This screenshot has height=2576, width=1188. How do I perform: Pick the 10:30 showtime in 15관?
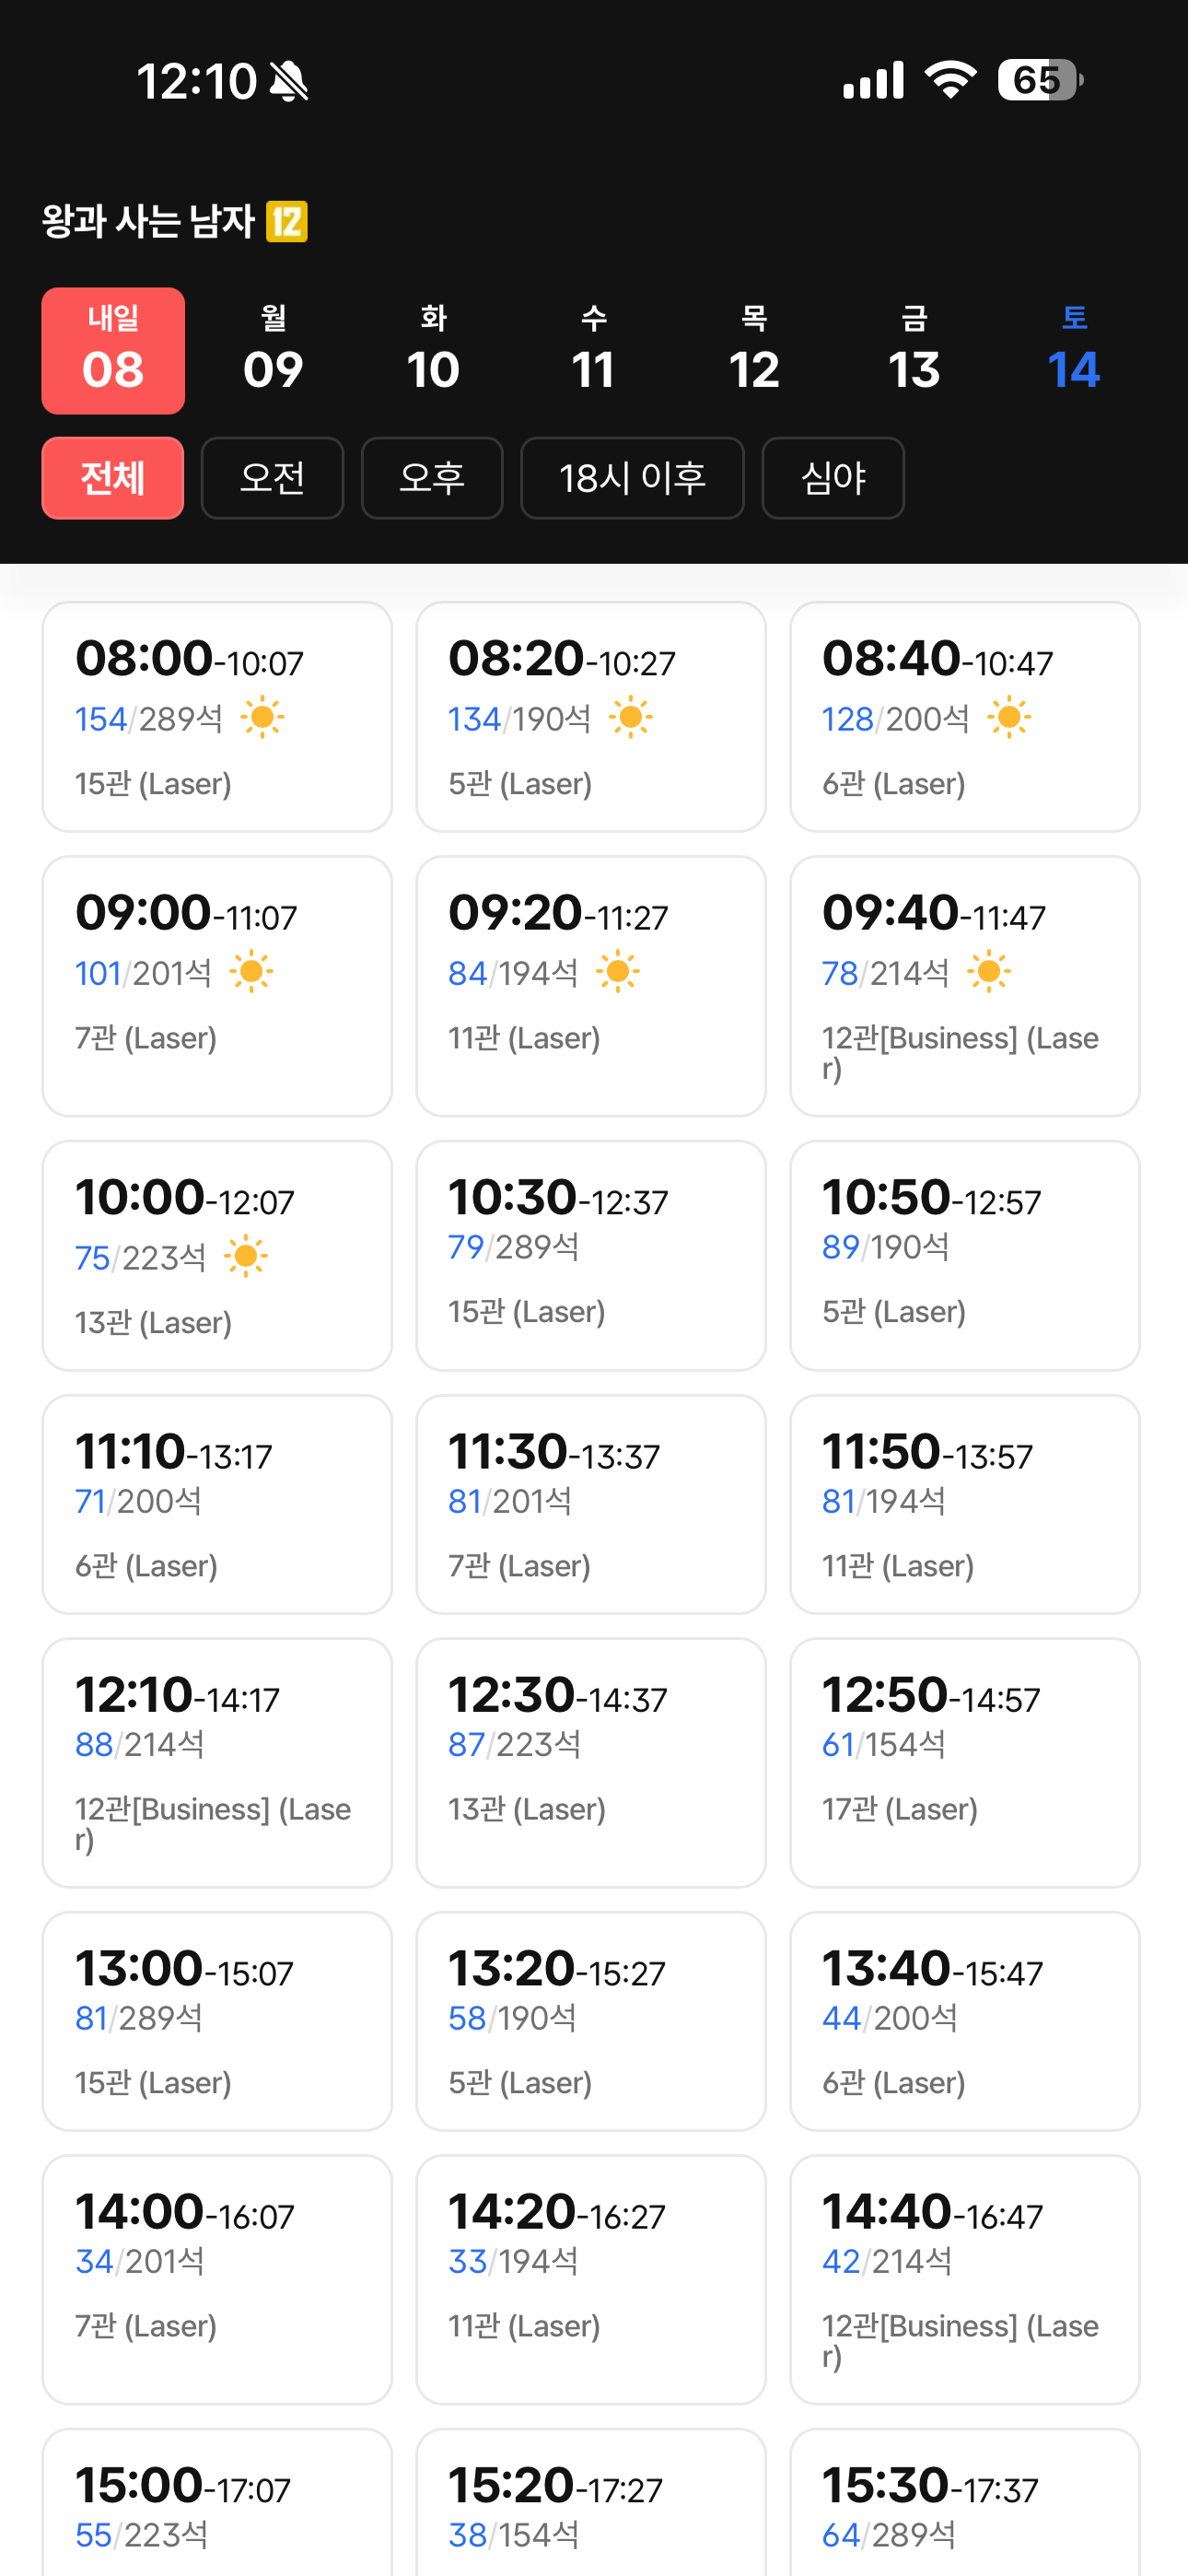pyautogui.click(x=590, y=1255)
